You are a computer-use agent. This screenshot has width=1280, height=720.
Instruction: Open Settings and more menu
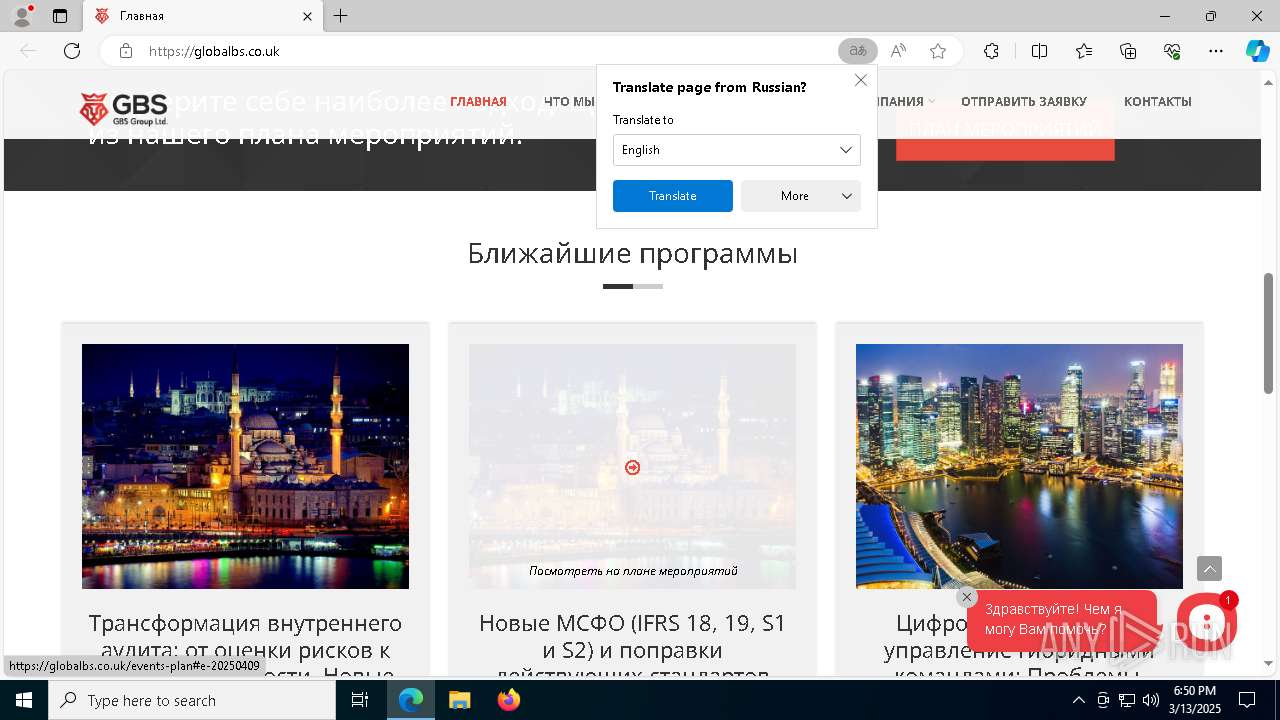(x=1216, y=51)
